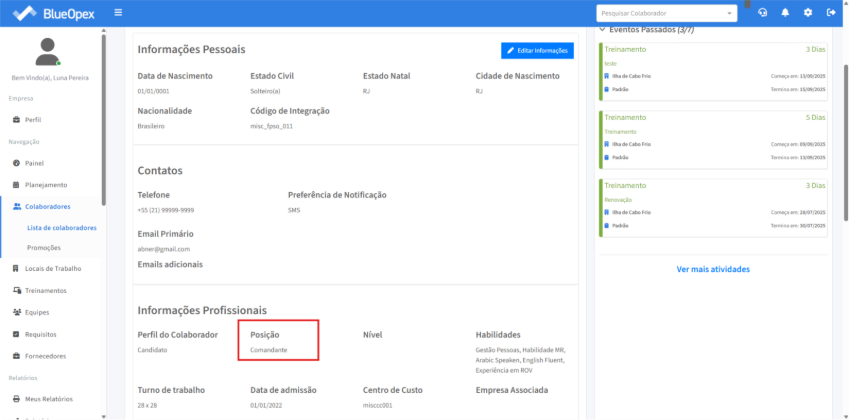Screen dimensions: 849x420
Task: Click cost center value misccc001
Action: click(x=377, y=405)
